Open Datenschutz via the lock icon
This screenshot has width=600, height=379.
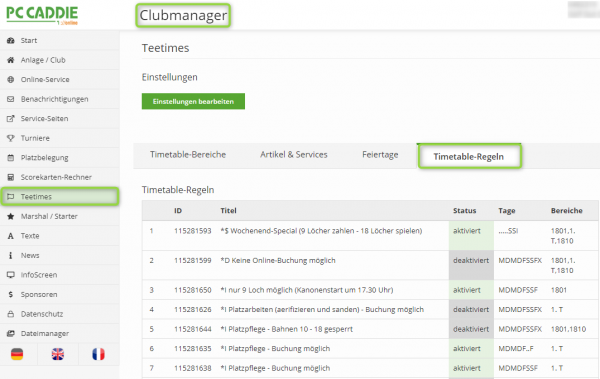pos(11,314)
